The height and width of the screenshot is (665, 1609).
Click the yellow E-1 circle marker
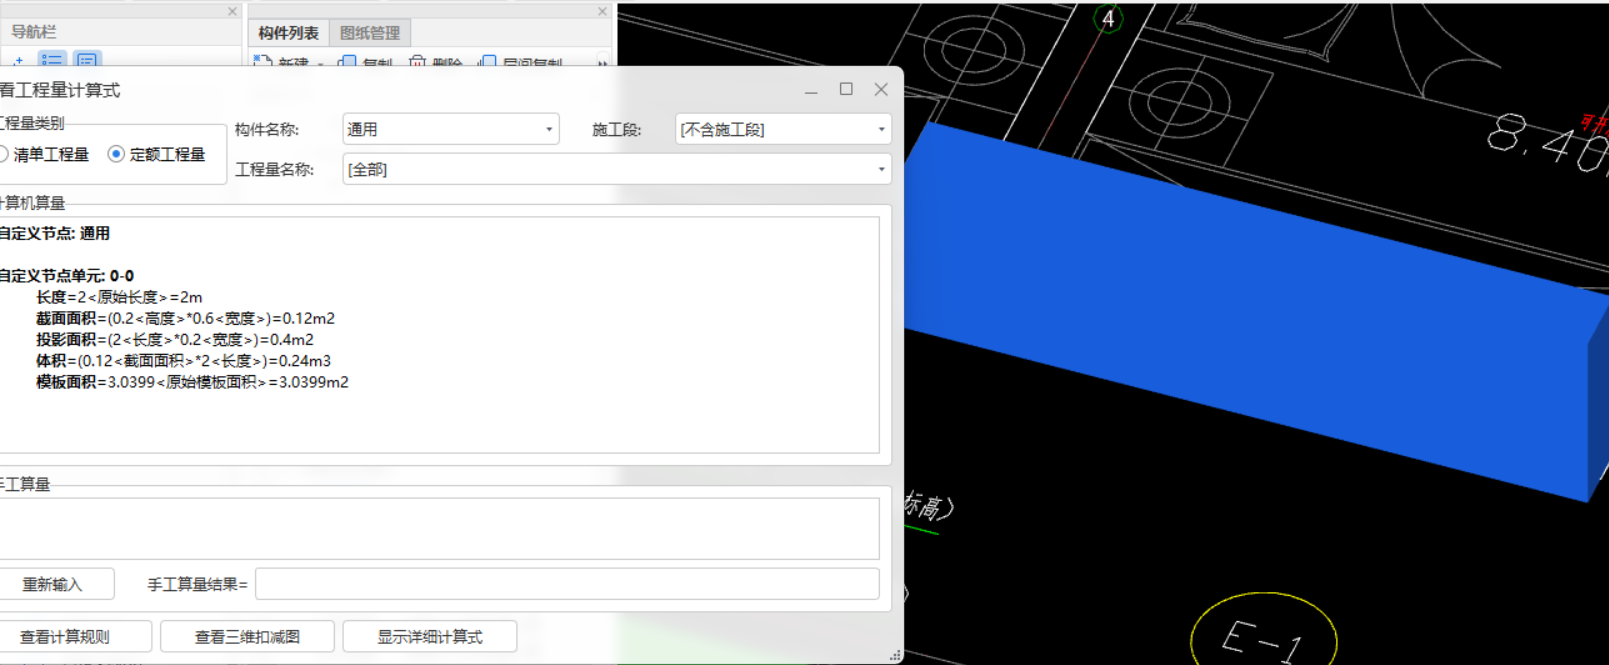coord(1264,634)
